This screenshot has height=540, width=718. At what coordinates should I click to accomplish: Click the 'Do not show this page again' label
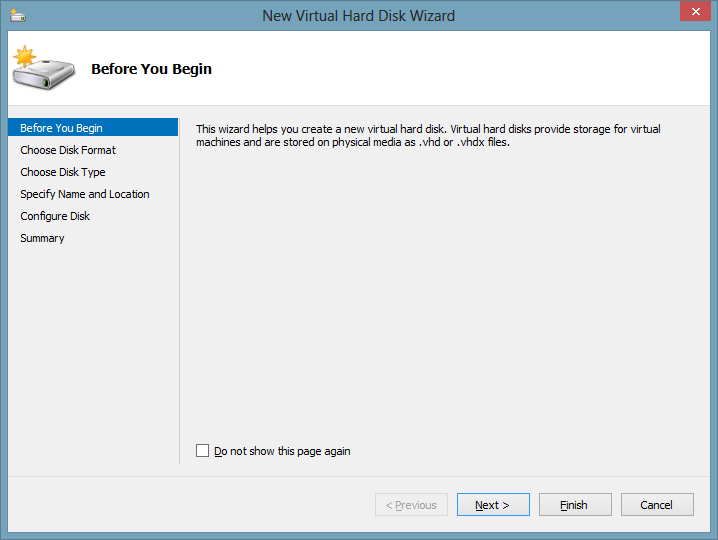tap(282, 451)
